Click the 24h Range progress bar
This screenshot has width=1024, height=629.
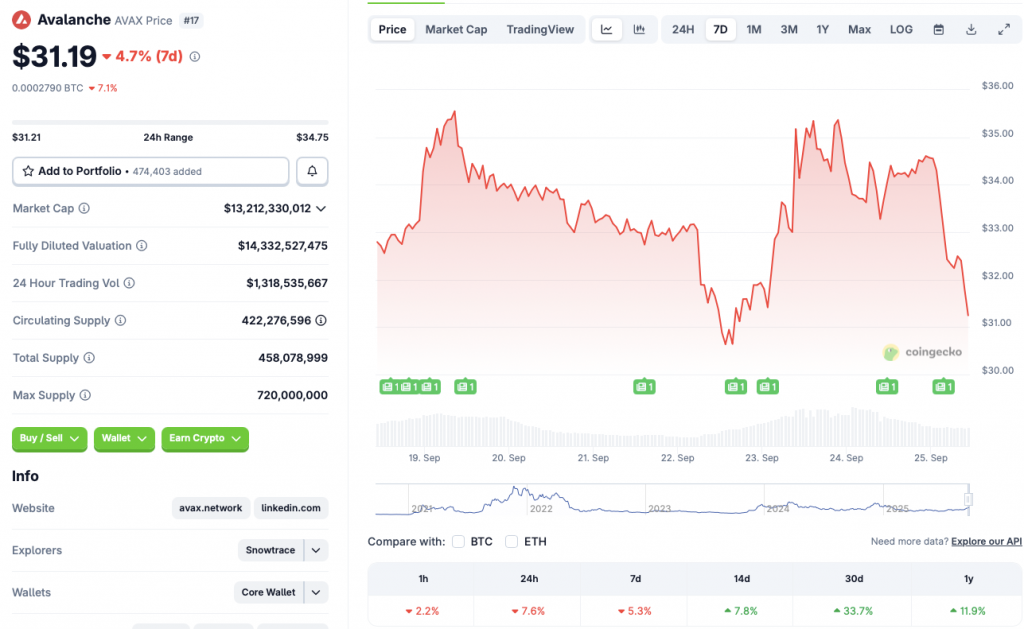click(170, 122)
